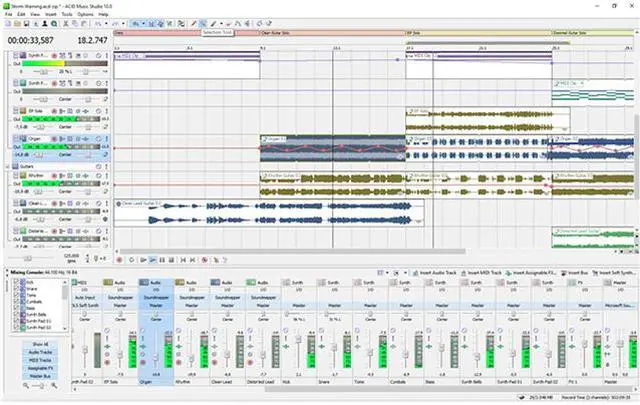This screenshot has height=405, width=640.
Task: Click the Audio Tracks filter button
Action: [x=40, y=352]
